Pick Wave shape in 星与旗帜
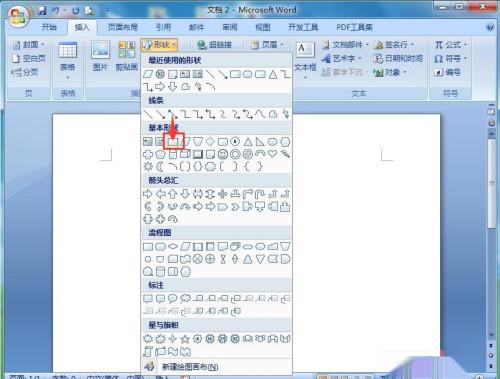The image size is (500, 379). (x=173, y=351)
